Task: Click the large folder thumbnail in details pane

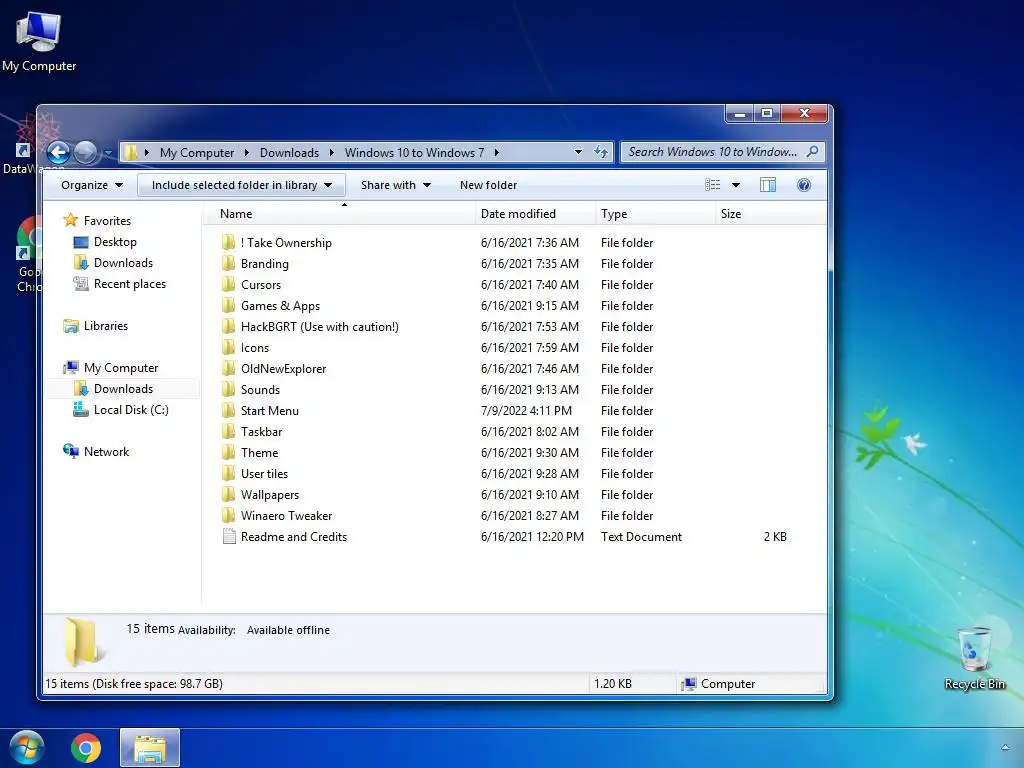Action: click(84, 641)
